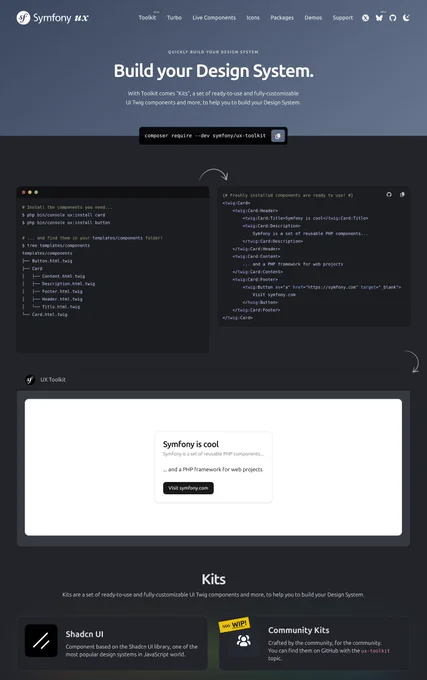Open the Icons menu item
The height and width of the screenshot is (680, 427).
coord(253,18)
